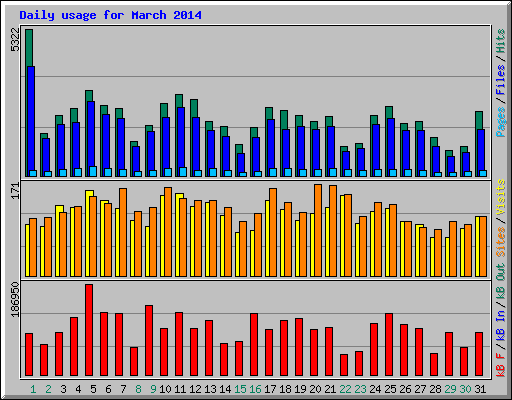This screenshot has width=512, height=400.
Task: Click day 3 on the date axis
Action: click(63, 389)
